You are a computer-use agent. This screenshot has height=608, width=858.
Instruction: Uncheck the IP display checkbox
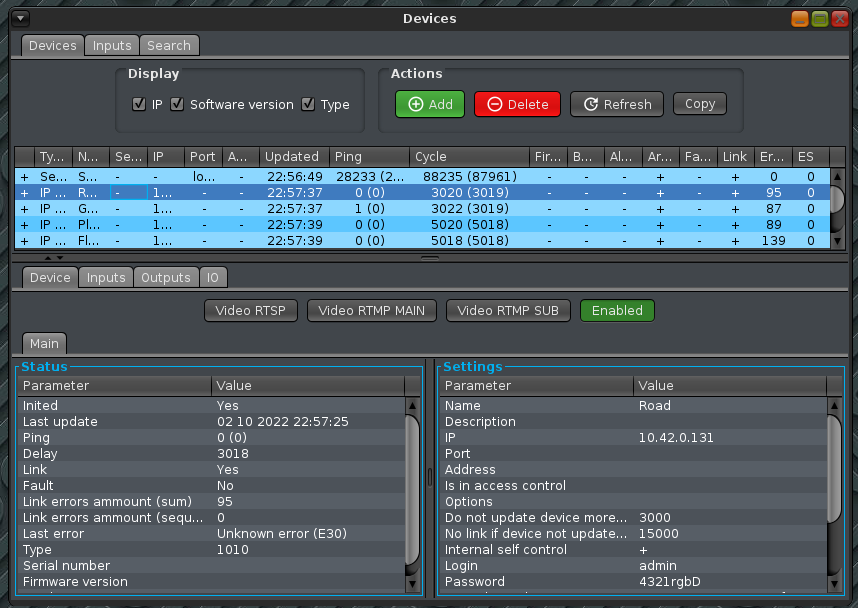click(139, 104)
